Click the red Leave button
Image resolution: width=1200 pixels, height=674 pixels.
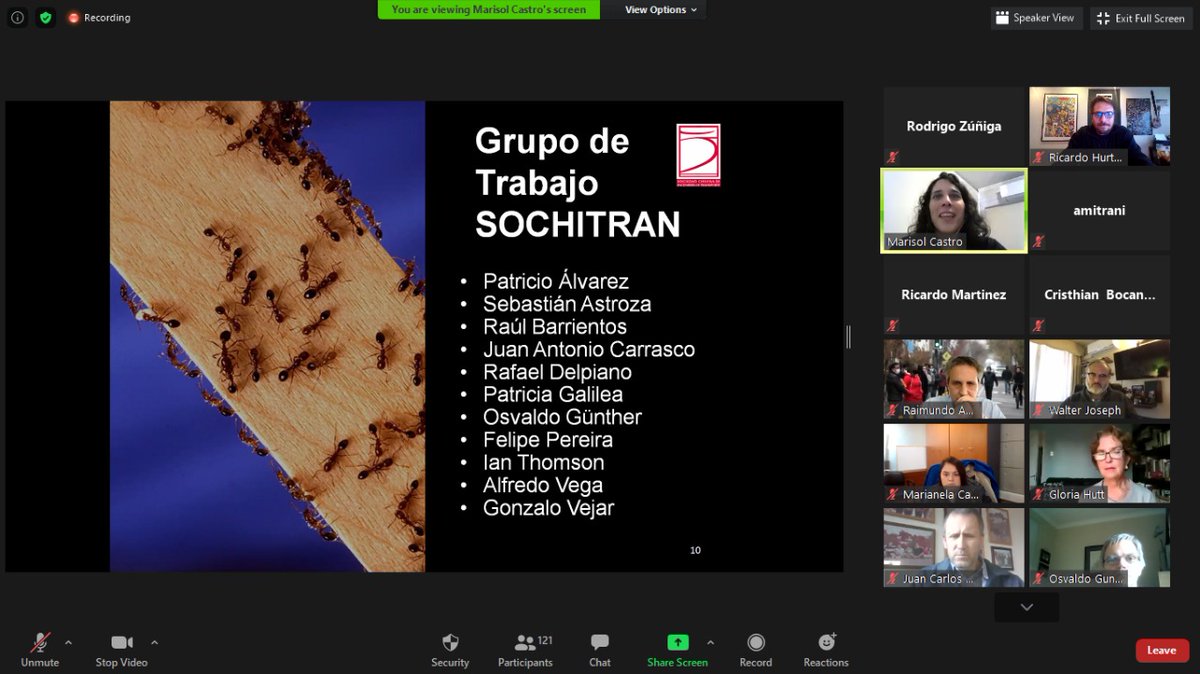click(x=1162, y=650)
